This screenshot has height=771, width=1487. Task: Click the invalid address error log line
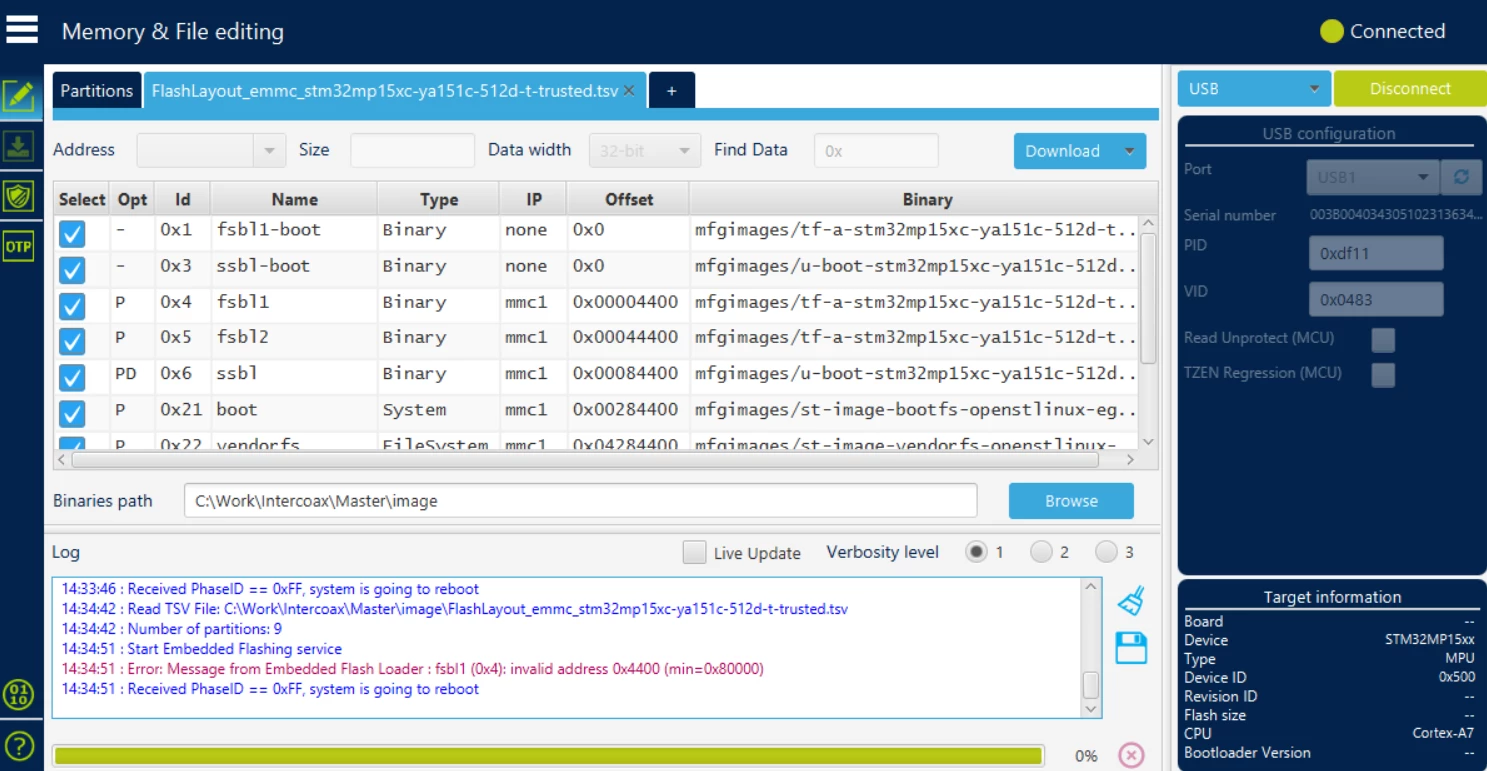pos(412,669)
